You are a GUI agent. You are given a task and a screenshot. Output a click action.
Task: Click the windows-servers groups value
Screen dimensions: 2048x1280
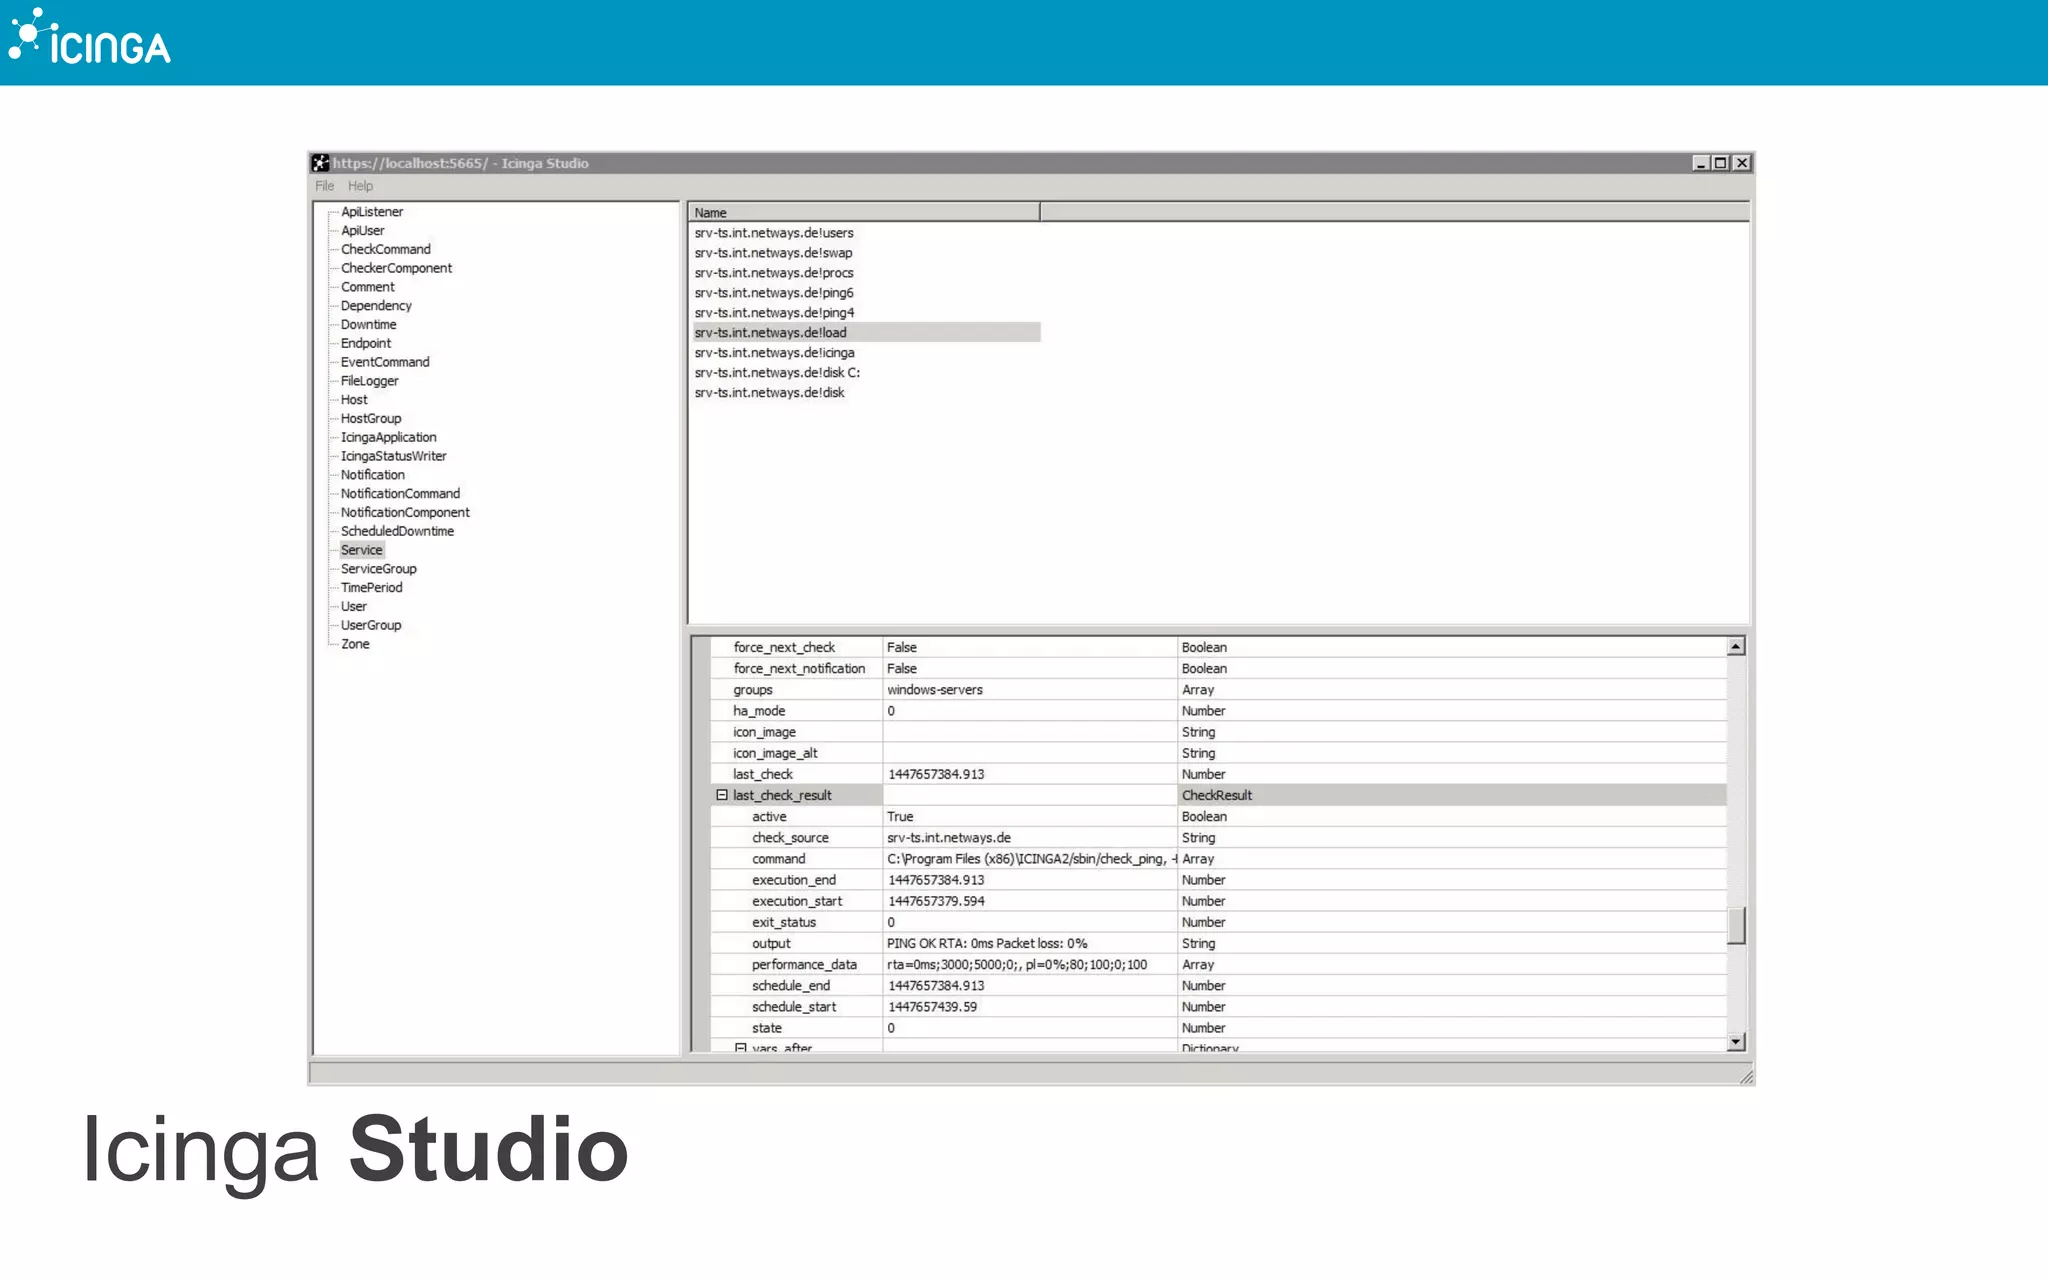(x=934, y=690)
